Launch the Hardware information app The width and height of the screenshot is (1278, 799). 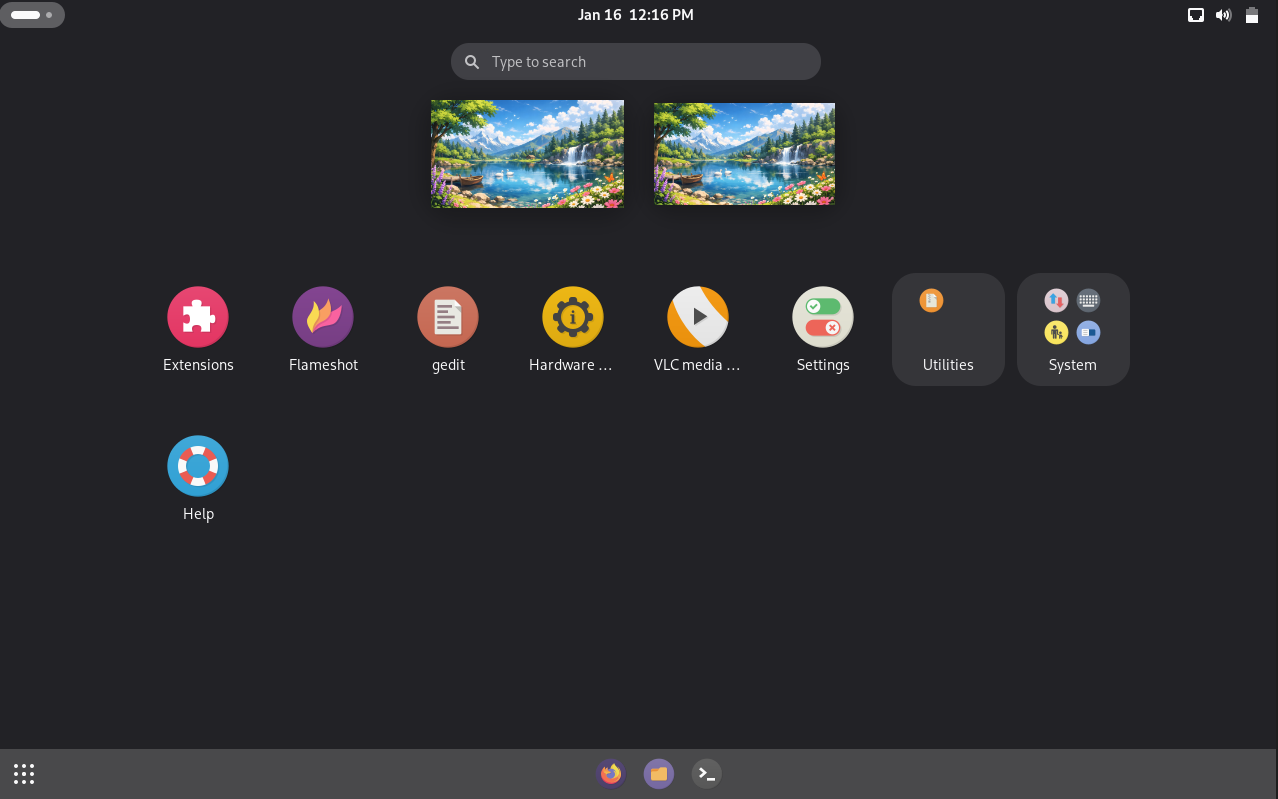click(573, 316)
